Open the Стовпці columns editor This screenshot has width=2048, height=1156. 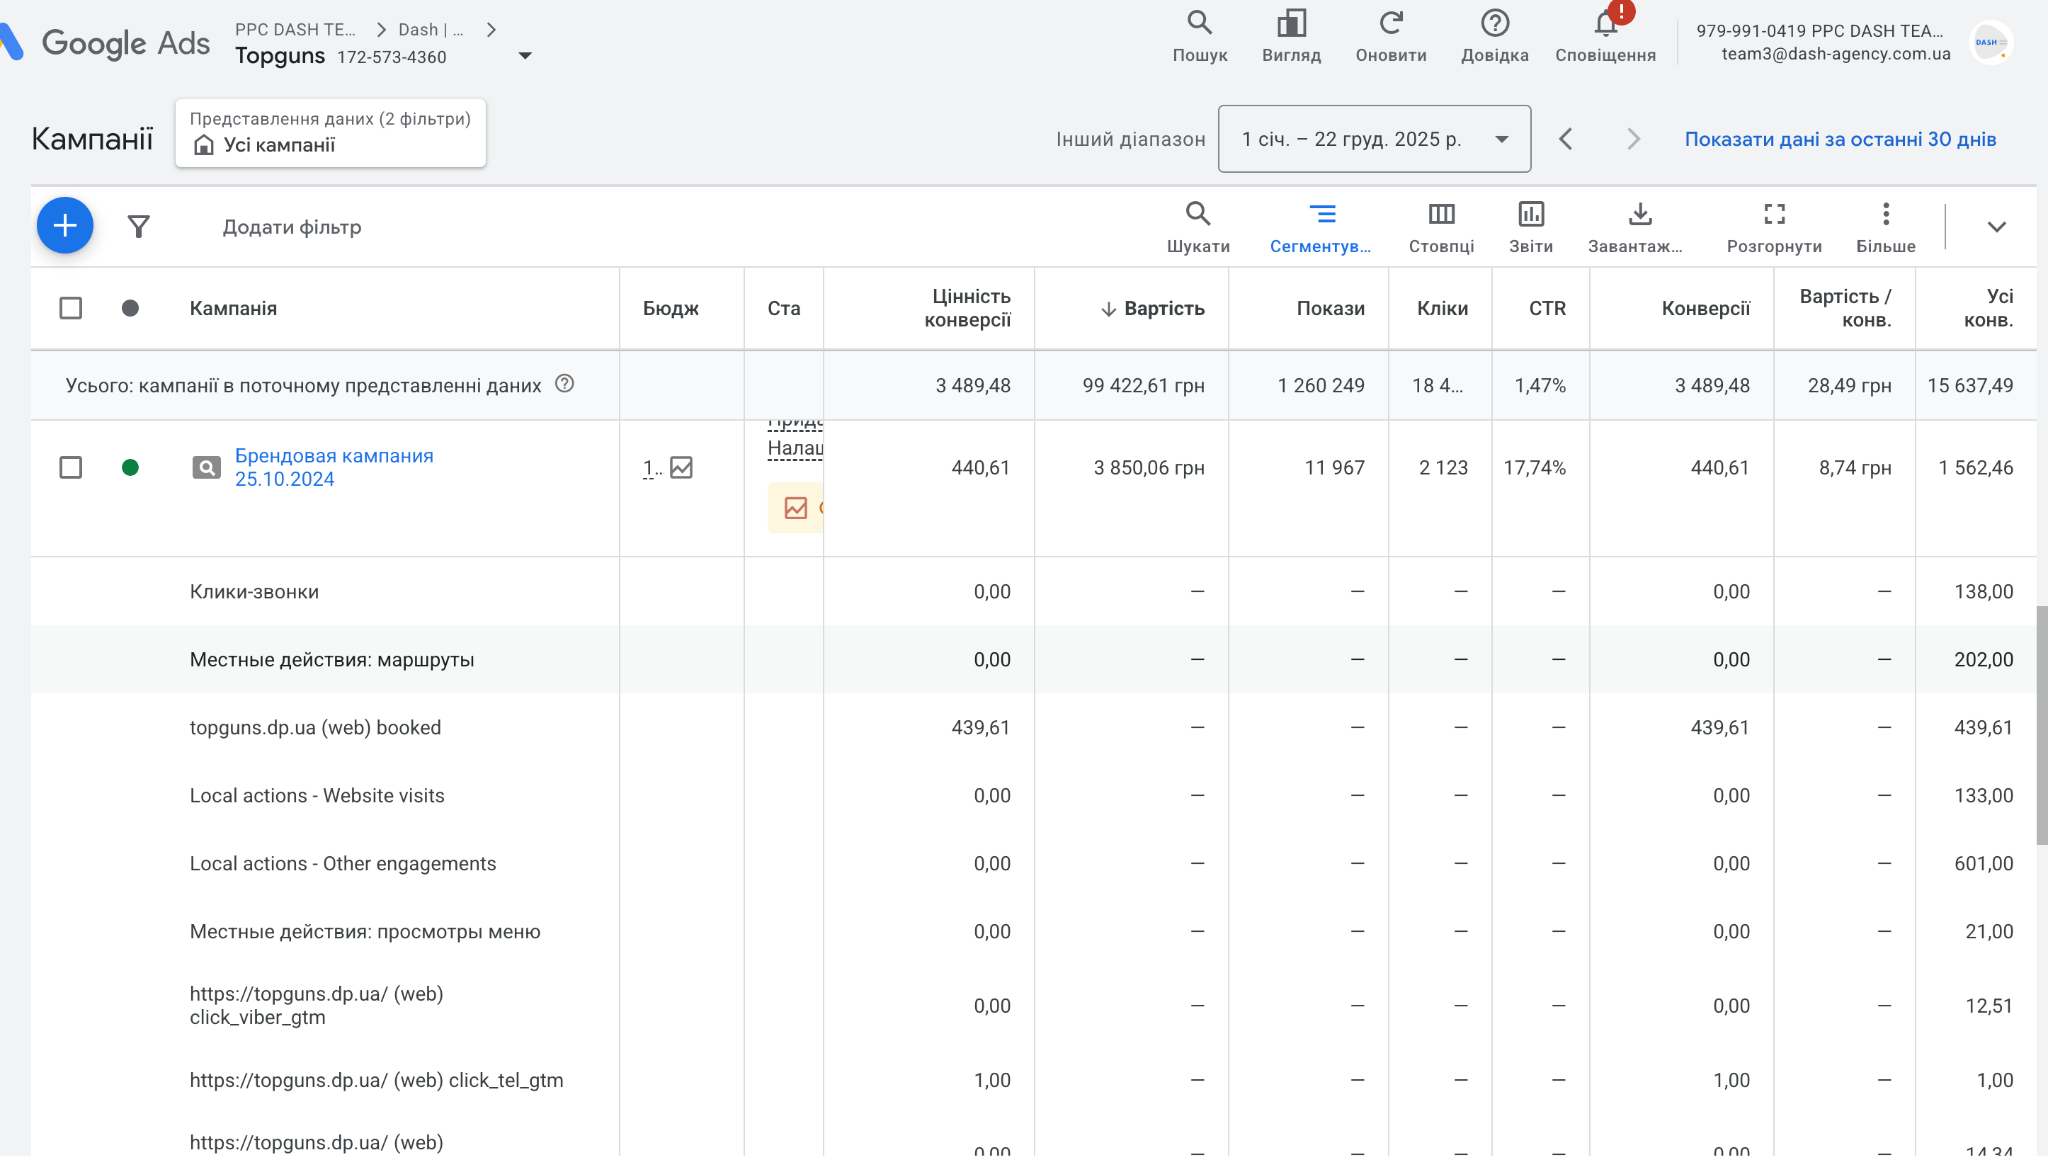[1441, 226]
